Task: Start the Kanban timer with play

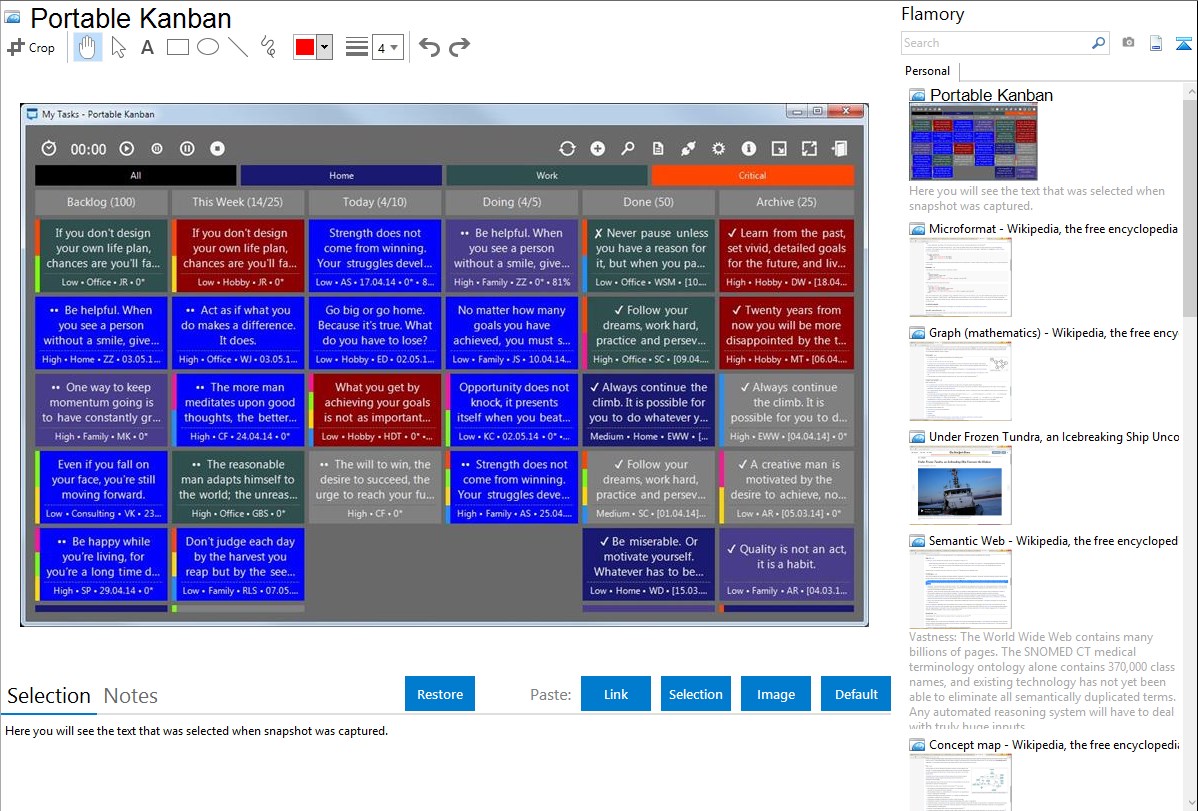Action: 127,148
